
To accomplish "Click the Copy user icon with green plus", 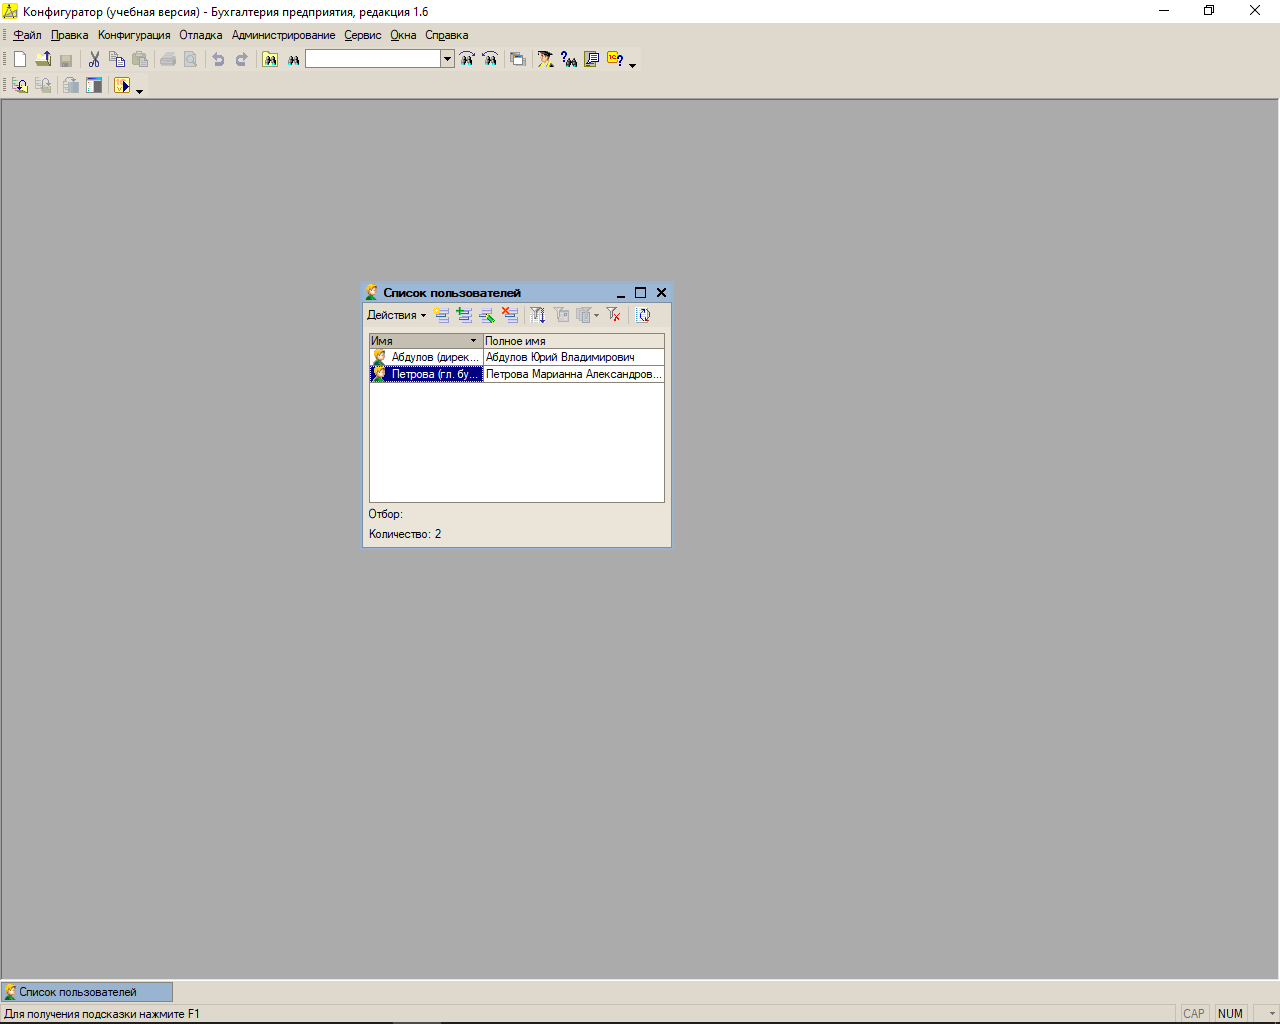I will pos(464,315).
